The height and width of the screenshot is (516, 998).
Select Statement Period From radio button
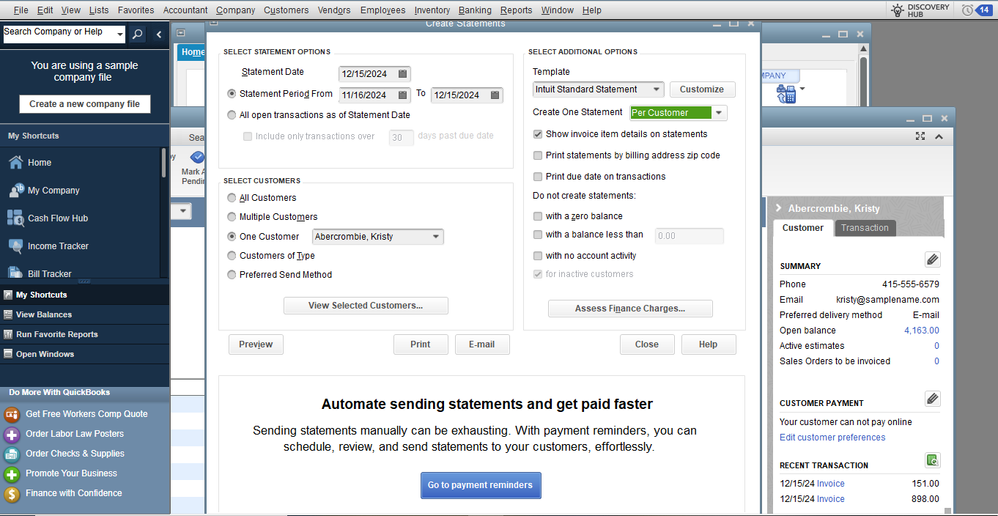click(232, 94)
